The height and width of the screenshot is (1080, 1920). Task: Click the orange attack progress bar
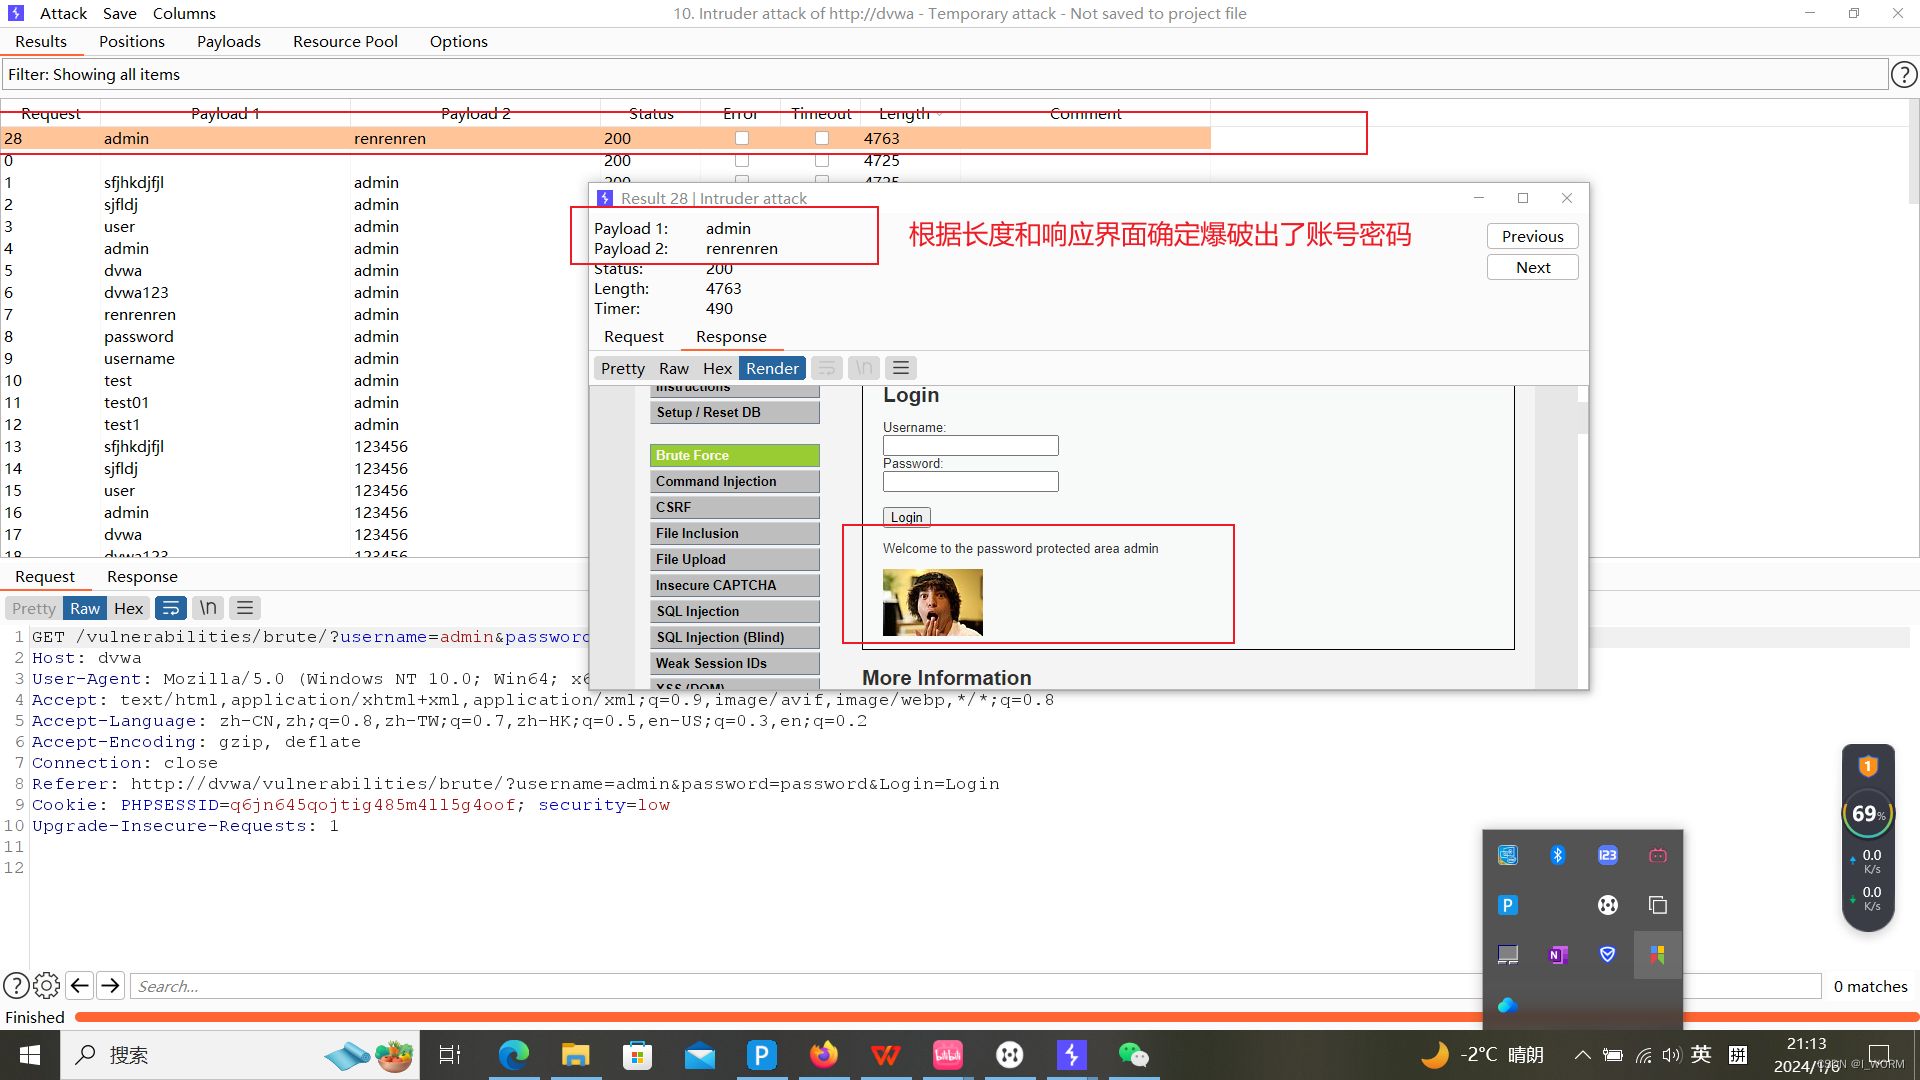click(x=997, y=1017)
